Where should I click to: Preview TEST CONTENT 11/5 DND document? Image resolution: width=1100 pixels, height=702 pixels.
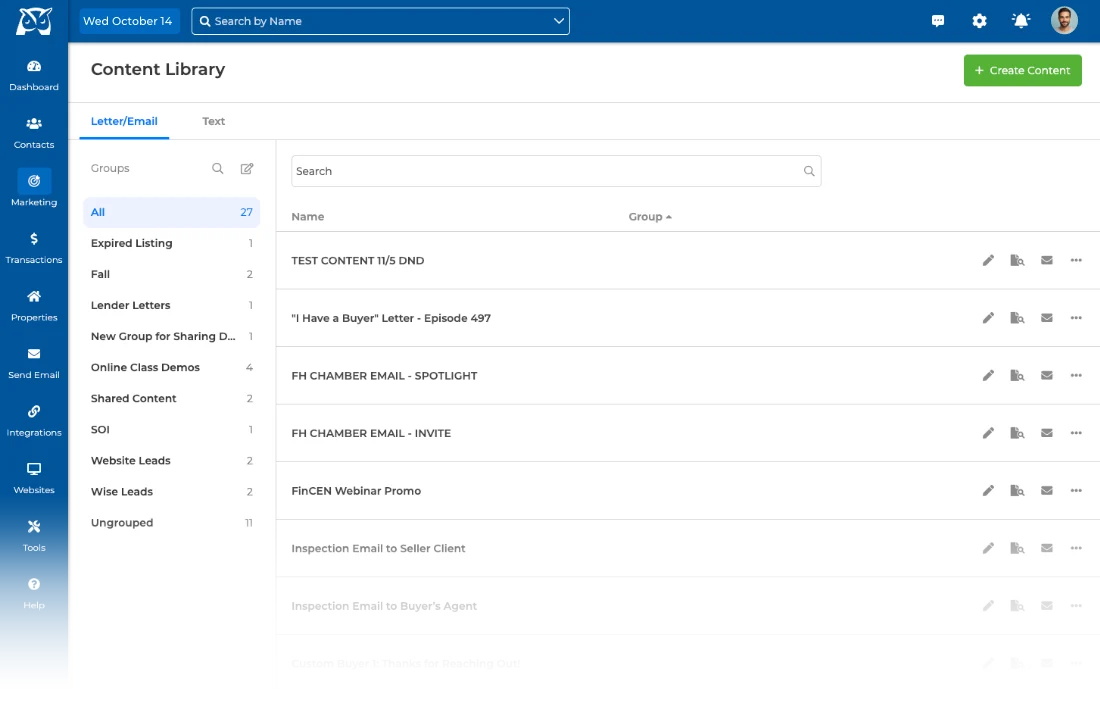(1017, 260)
